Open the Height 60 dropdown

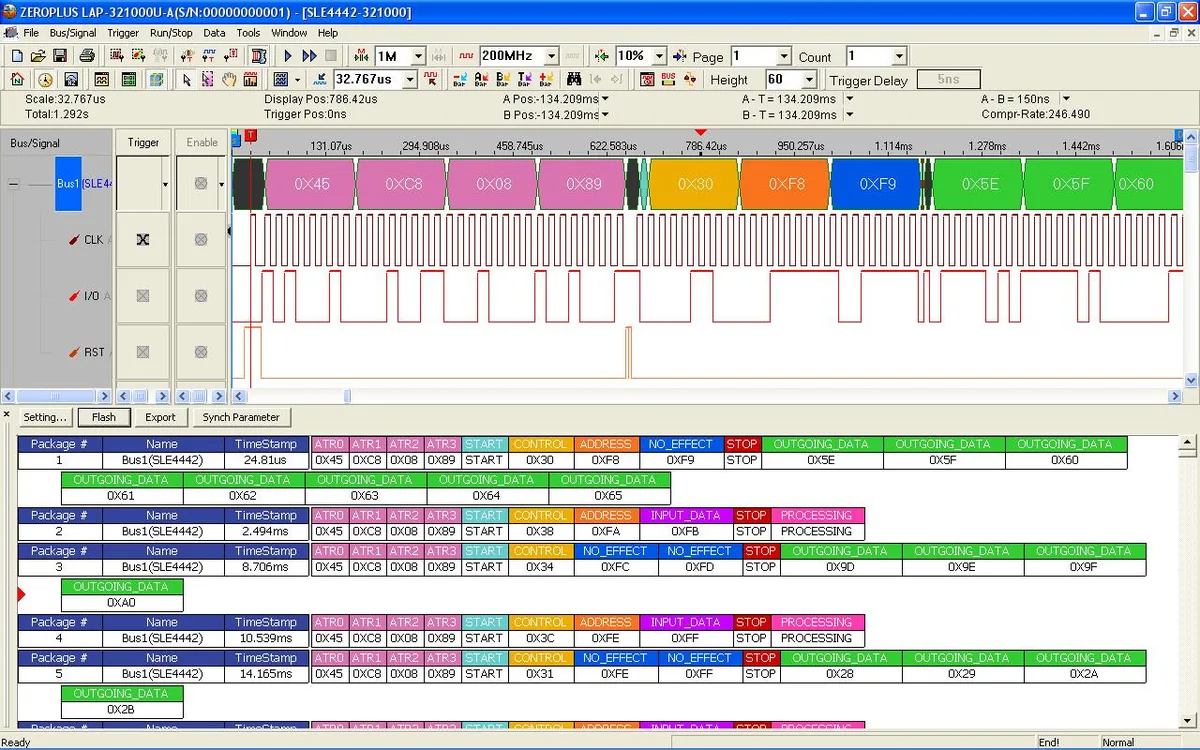809,80
